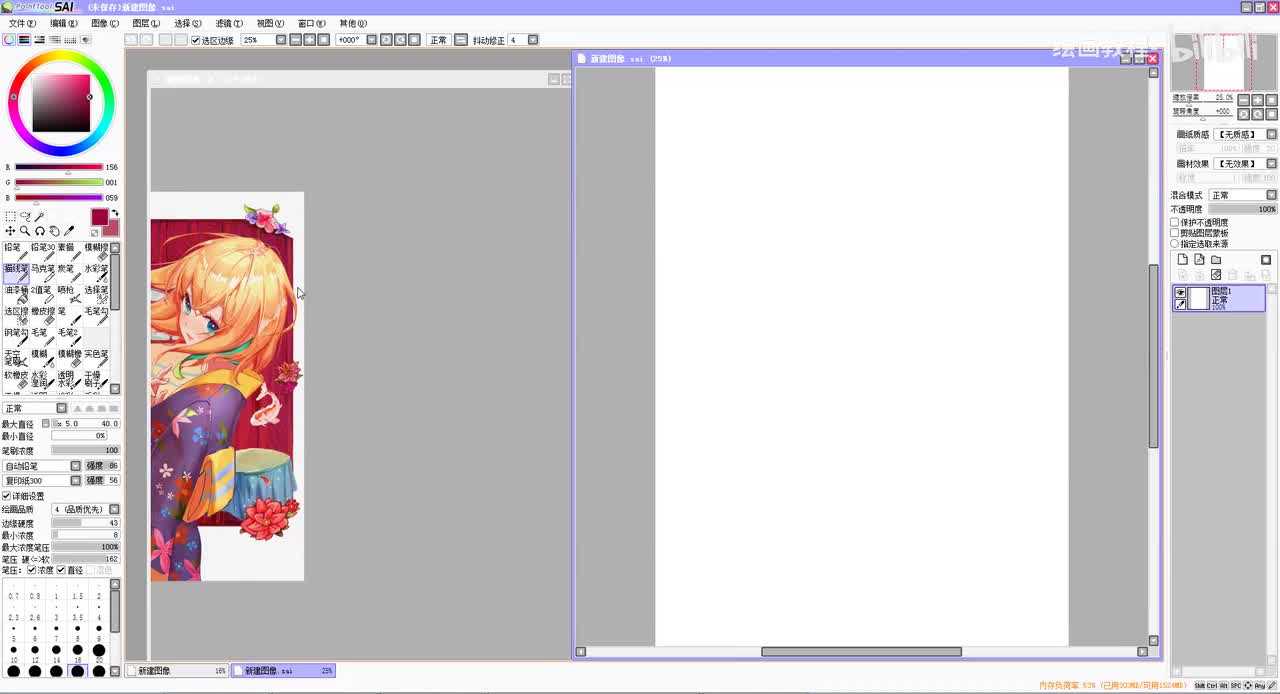The width and height of the screenshot is (1280, 694).
Task: Open the 图层 menu
Action: click(146, 23)
